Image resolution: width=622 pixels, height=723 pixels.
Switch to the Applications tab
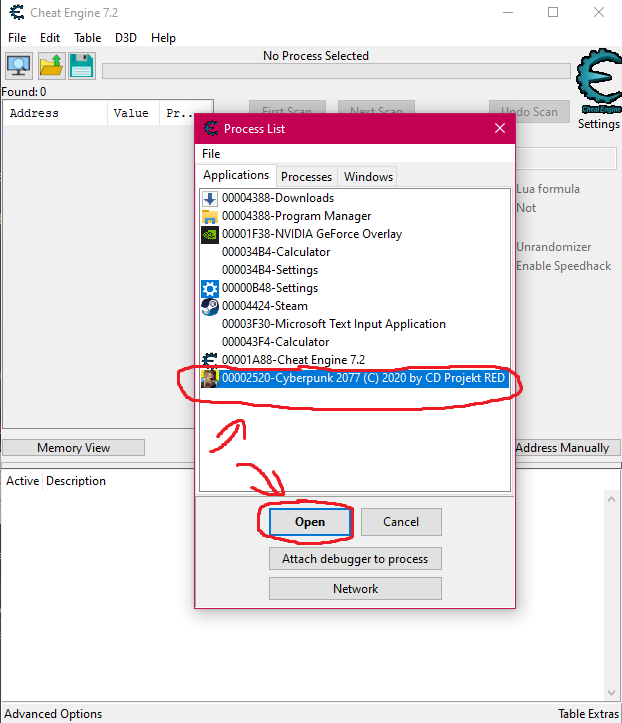coord(236,175)
